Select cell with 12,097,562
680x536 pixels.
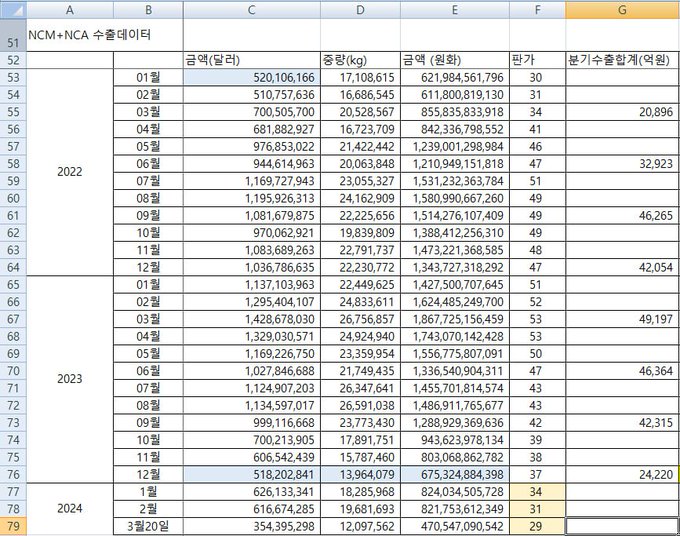point(360,526)
